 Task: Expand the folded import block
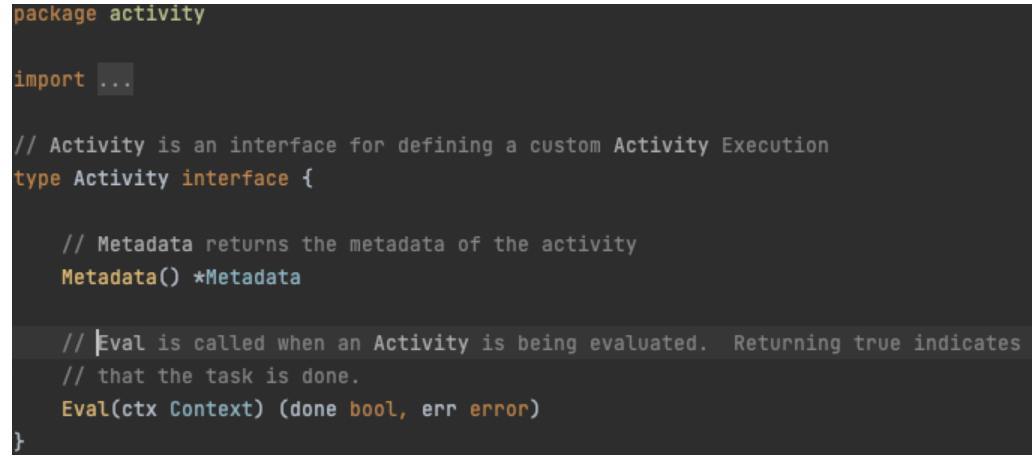point(115,80)
